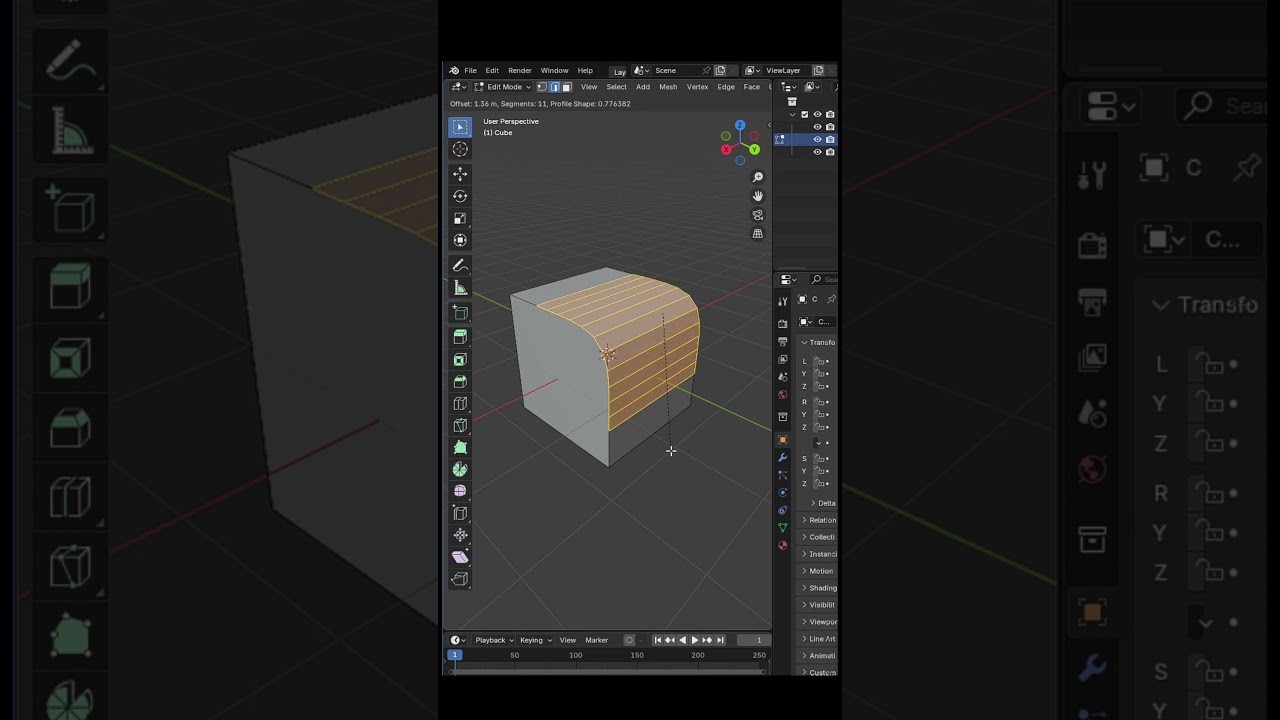Open the Render properties tab
The height and width of the screenshot is (720, 1280).
783,324
